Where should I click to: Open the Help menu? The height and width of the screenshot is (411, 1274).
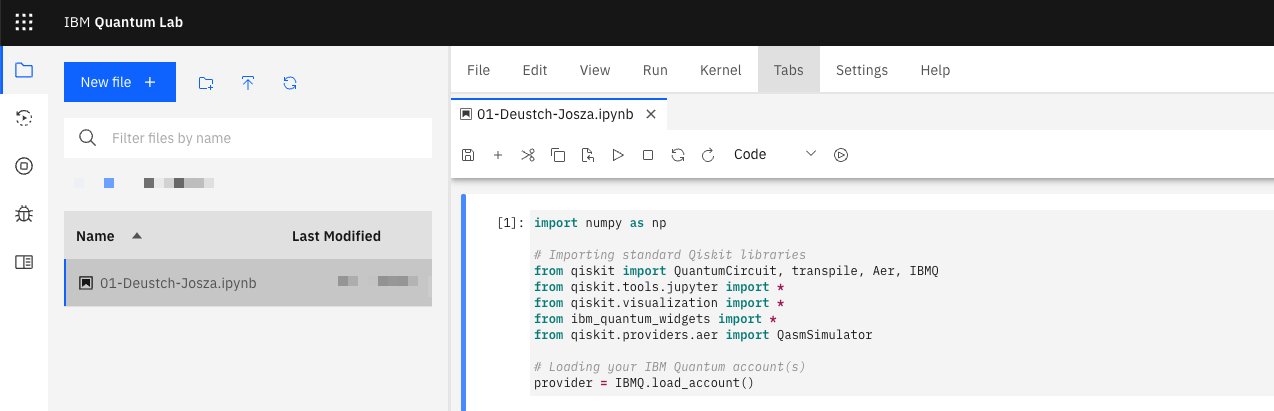[935, 70]
